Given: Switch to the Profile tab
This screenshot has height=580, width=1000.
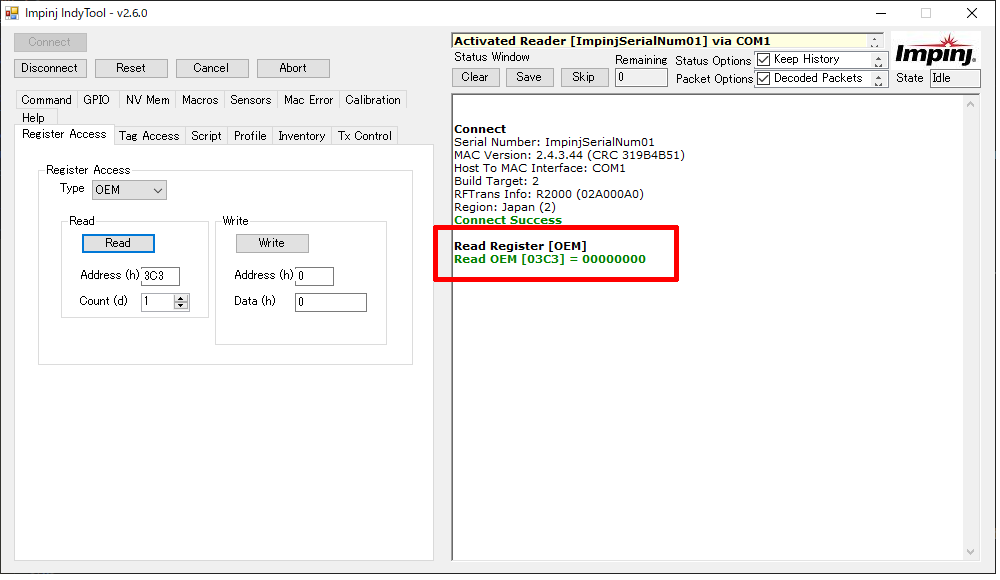Looking at the screenshot, I should coord(250,136).
